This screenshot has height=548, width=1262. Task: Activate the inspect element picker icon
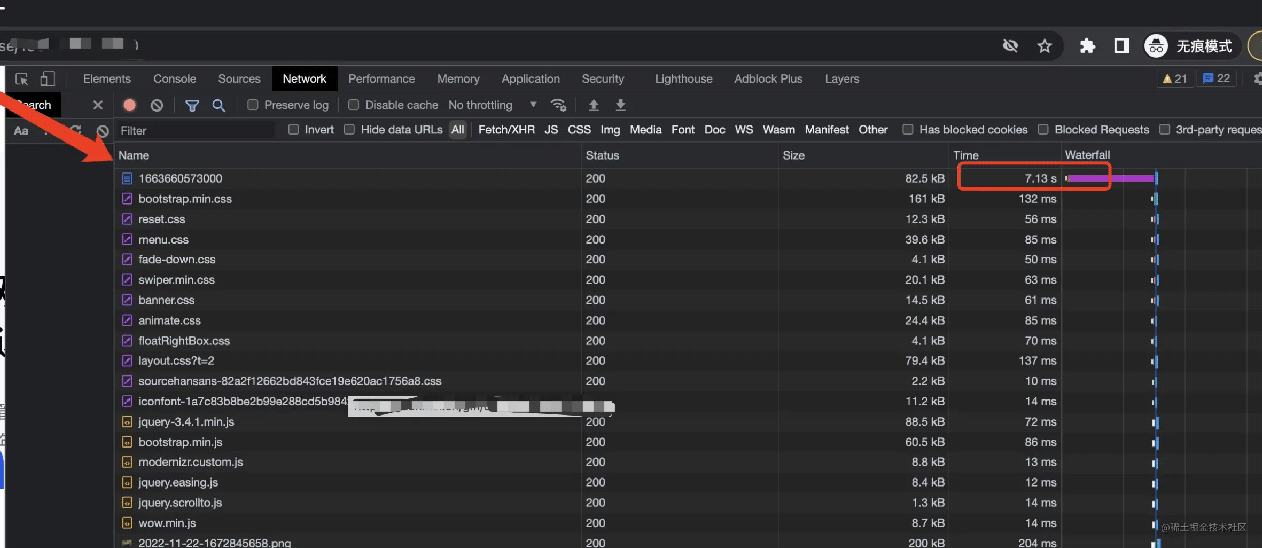point(22,79)
